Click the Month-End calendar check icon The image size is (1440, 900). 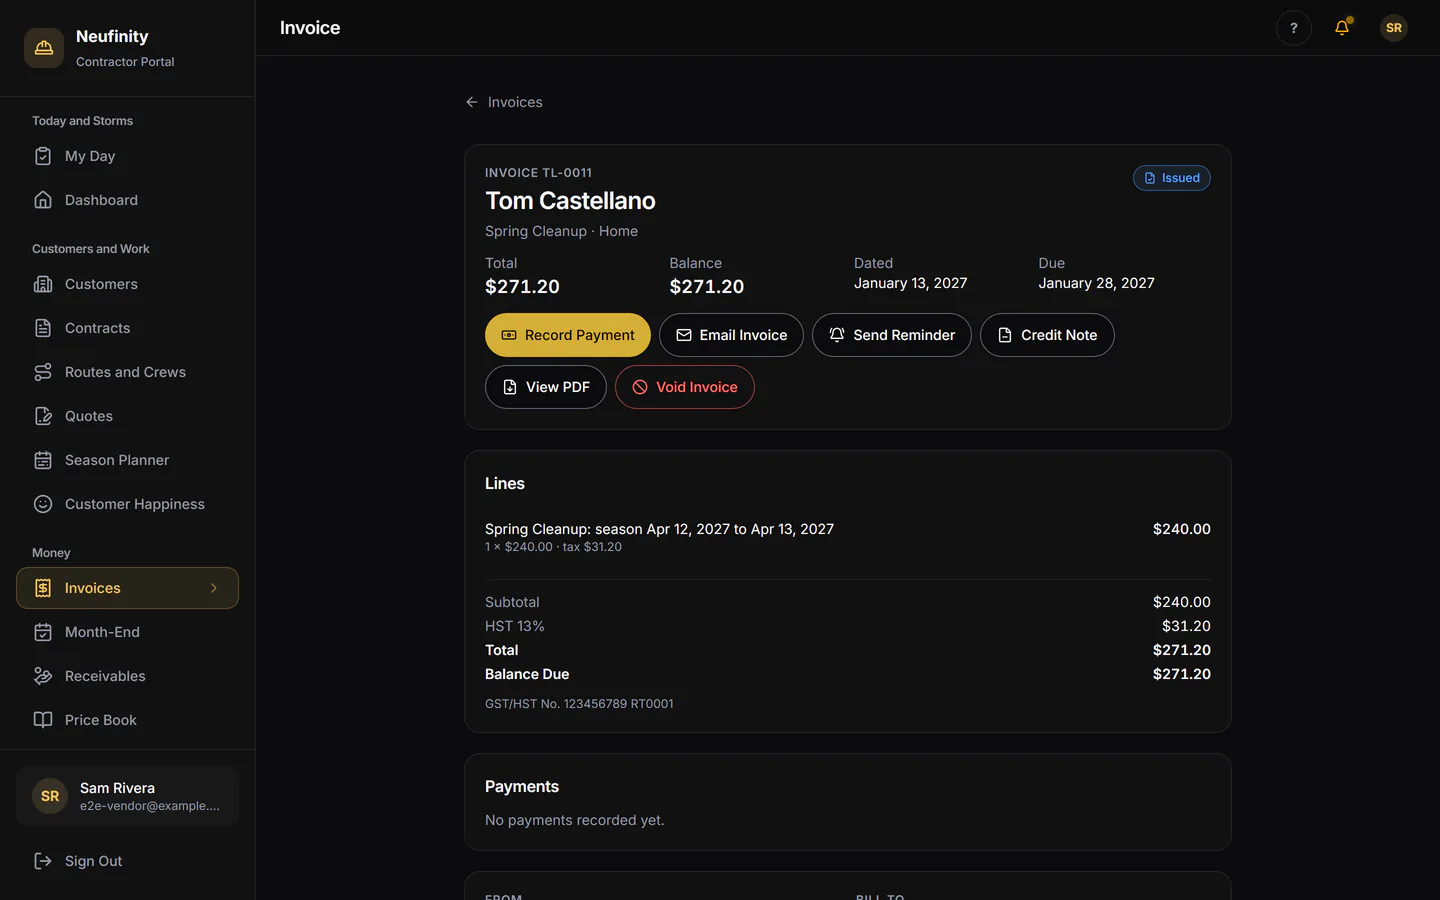(43, 632)
